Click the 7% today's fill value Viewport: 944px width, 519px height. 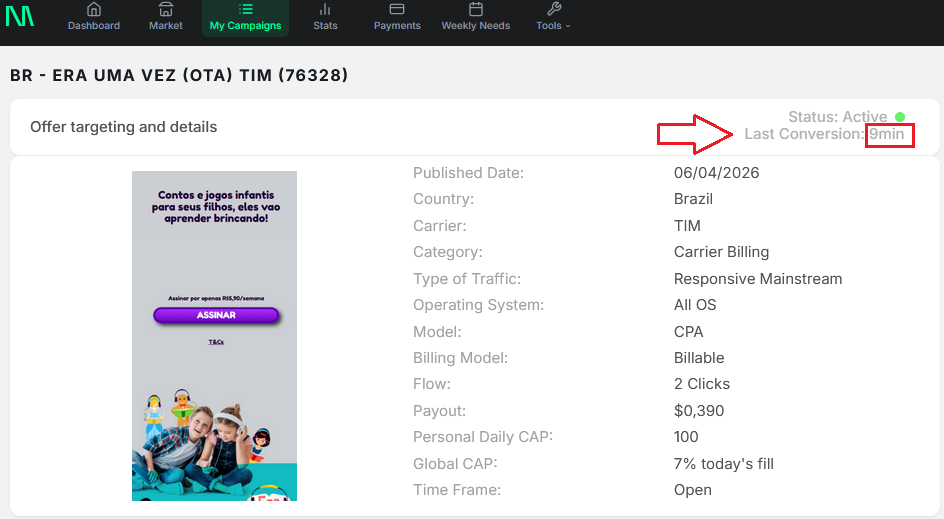tap(724, 464)
